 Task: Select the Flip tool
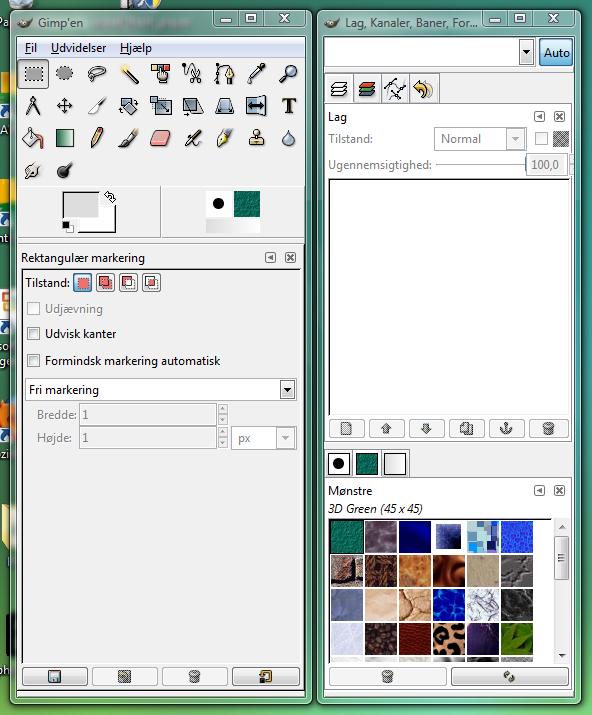click(256, 106)
